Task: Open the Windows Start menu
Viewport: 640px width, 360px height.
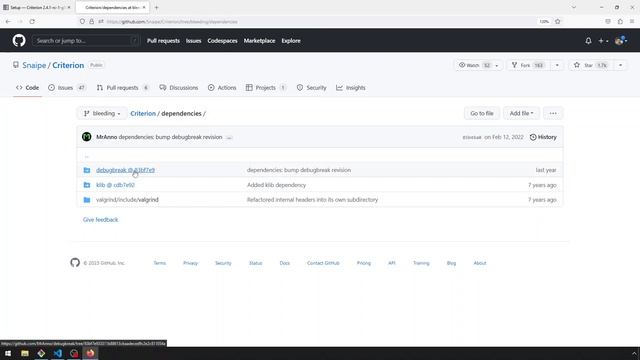Action: coord(8,353)
